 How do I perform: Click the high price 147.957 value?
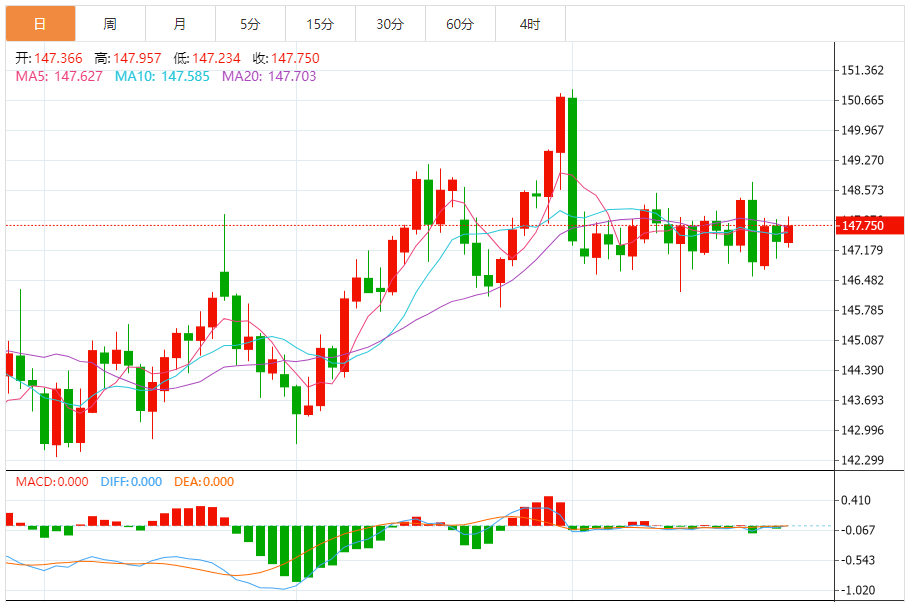pos(137,58)
